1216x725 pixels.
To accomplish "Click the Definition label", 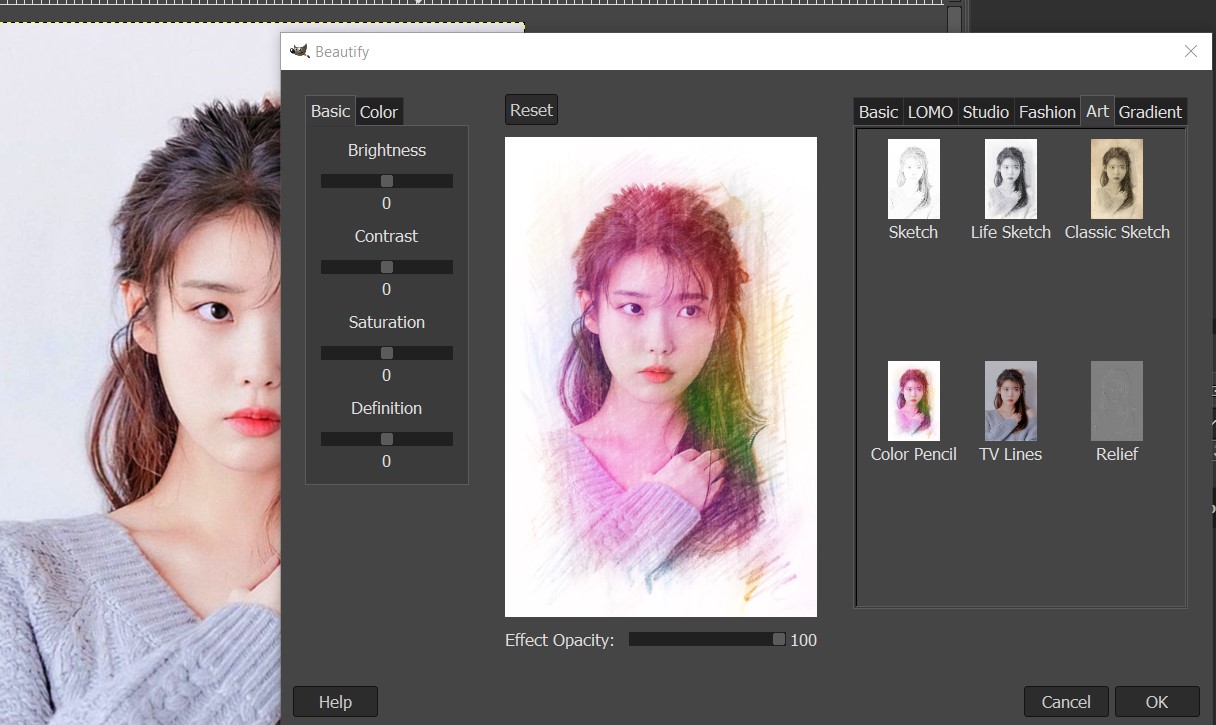I will 387,408.
